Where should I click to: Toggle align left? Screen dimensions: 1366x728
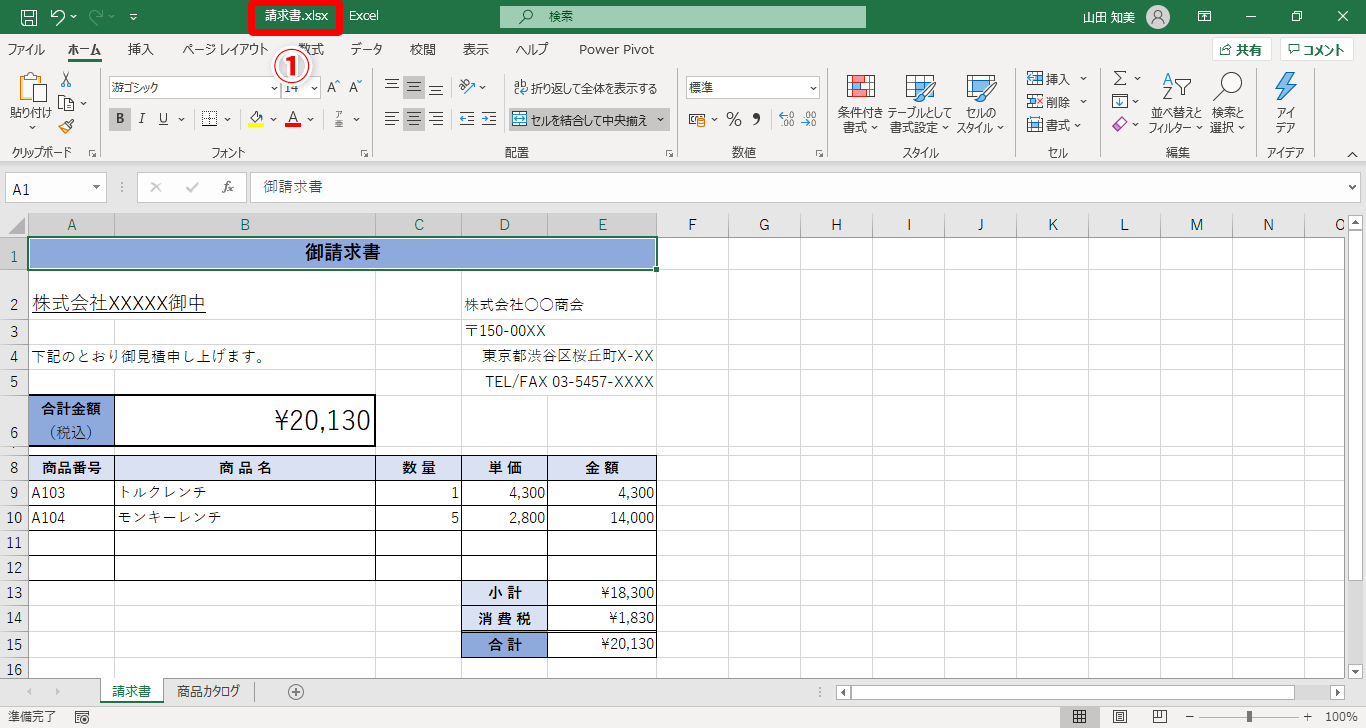[392, 120]
